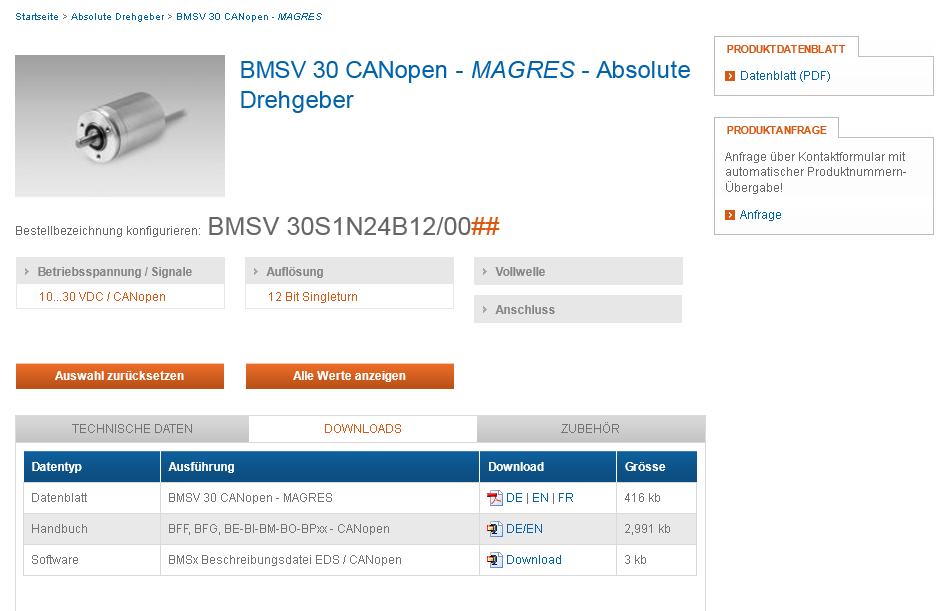Viewport: 949px width, 611px height.
Task: Click the Grösse column header
Action: coord(657,466)
